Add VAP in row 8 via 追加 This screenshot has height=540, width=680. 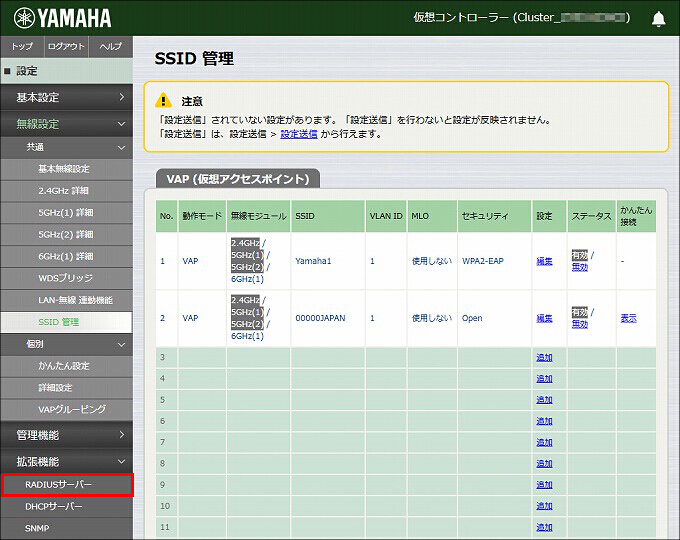tap(544, 464)
